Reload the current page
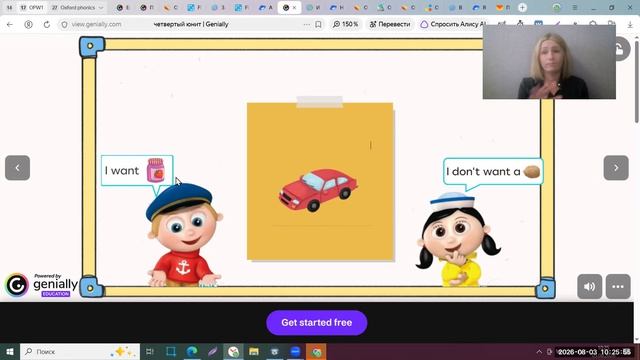640x360 pixels. pyautogui.click(x=47, y=24)
